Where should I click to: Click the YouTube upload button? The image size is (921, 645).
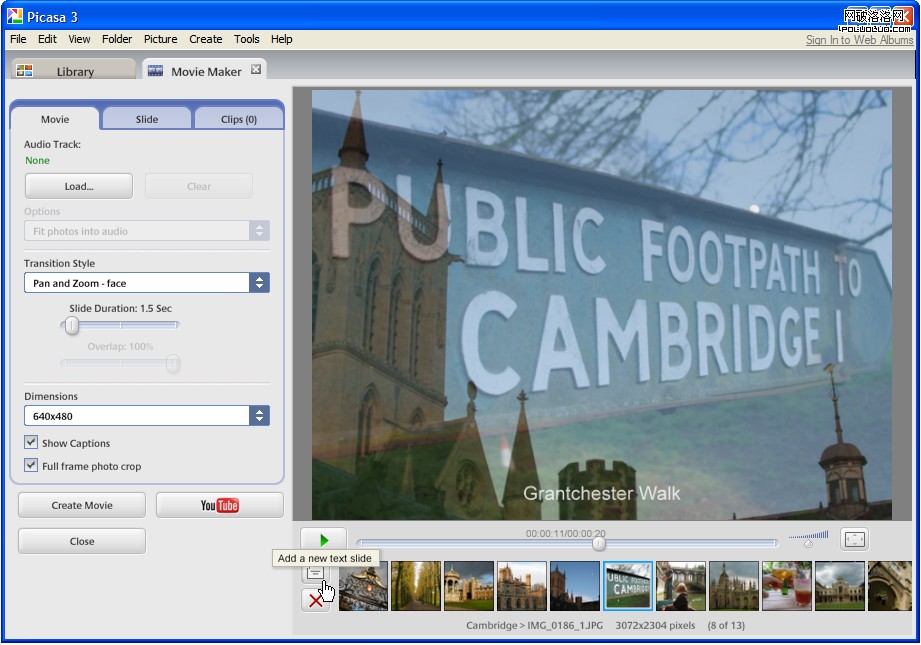tap(219, 505)
